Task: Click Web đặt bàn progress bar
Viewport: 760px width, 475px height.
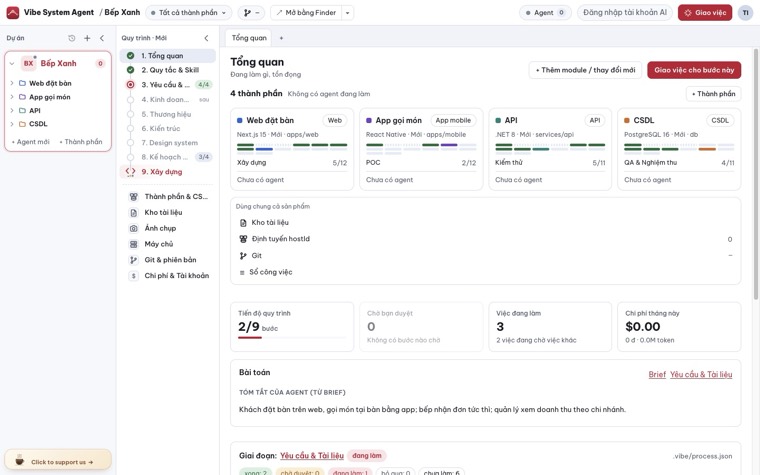Action: click(x=292, y=147)
